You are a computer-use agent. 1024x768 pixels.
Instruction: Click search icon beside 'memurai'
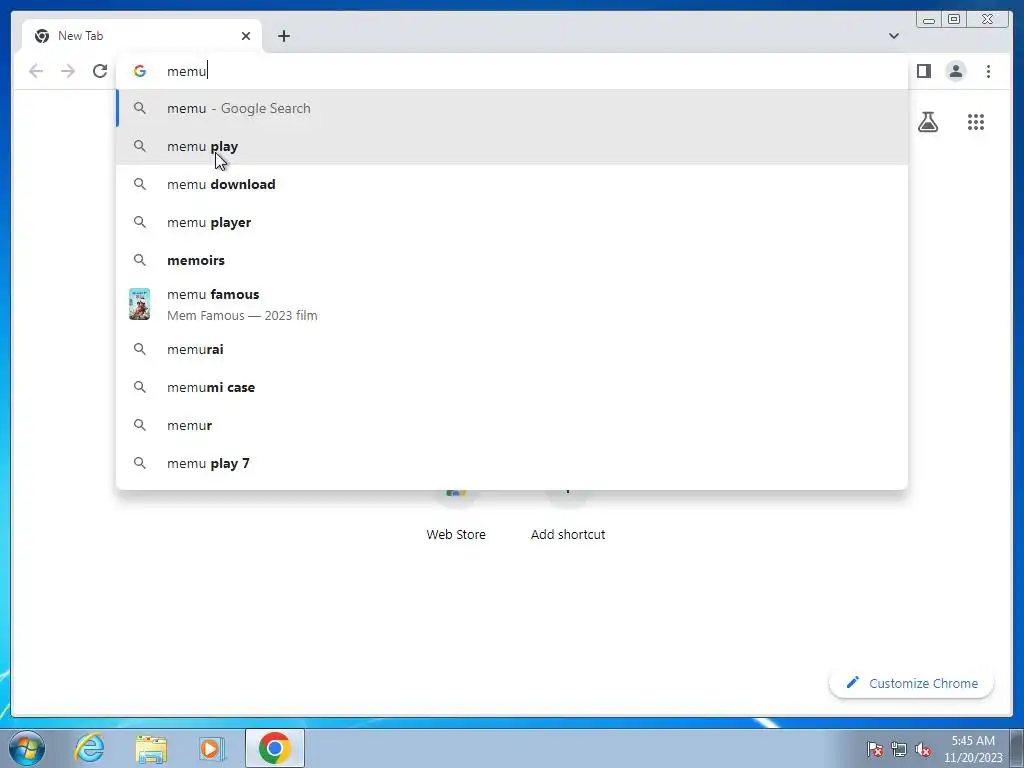point(140,349)
